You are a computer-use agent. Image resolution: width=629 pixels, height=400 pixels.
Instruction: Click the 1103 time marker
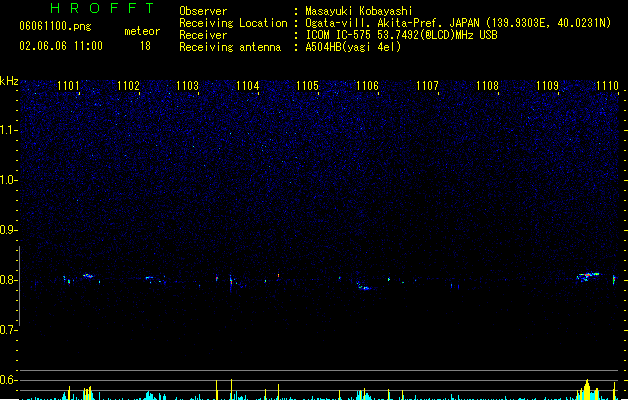point(188,86)
